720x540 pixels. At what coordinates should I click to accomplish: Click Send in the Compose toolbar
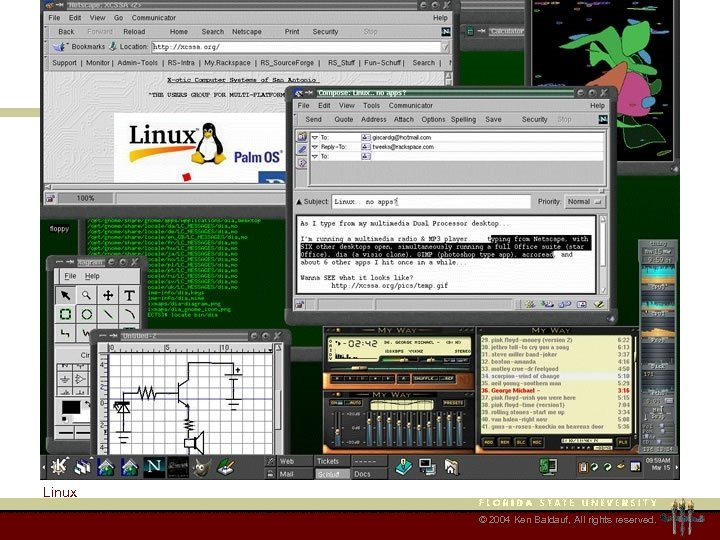(313, 119)
